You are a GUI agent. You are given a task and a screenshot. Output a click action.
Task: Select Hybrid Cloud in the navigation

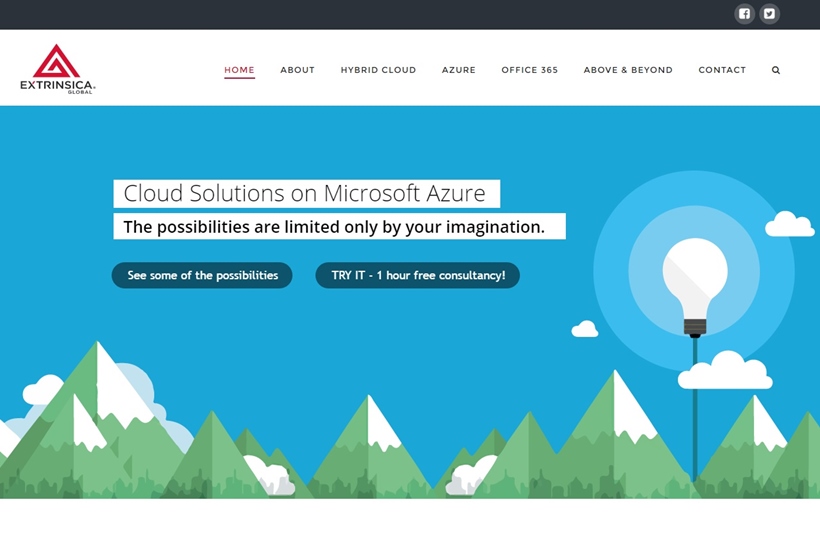378,70
